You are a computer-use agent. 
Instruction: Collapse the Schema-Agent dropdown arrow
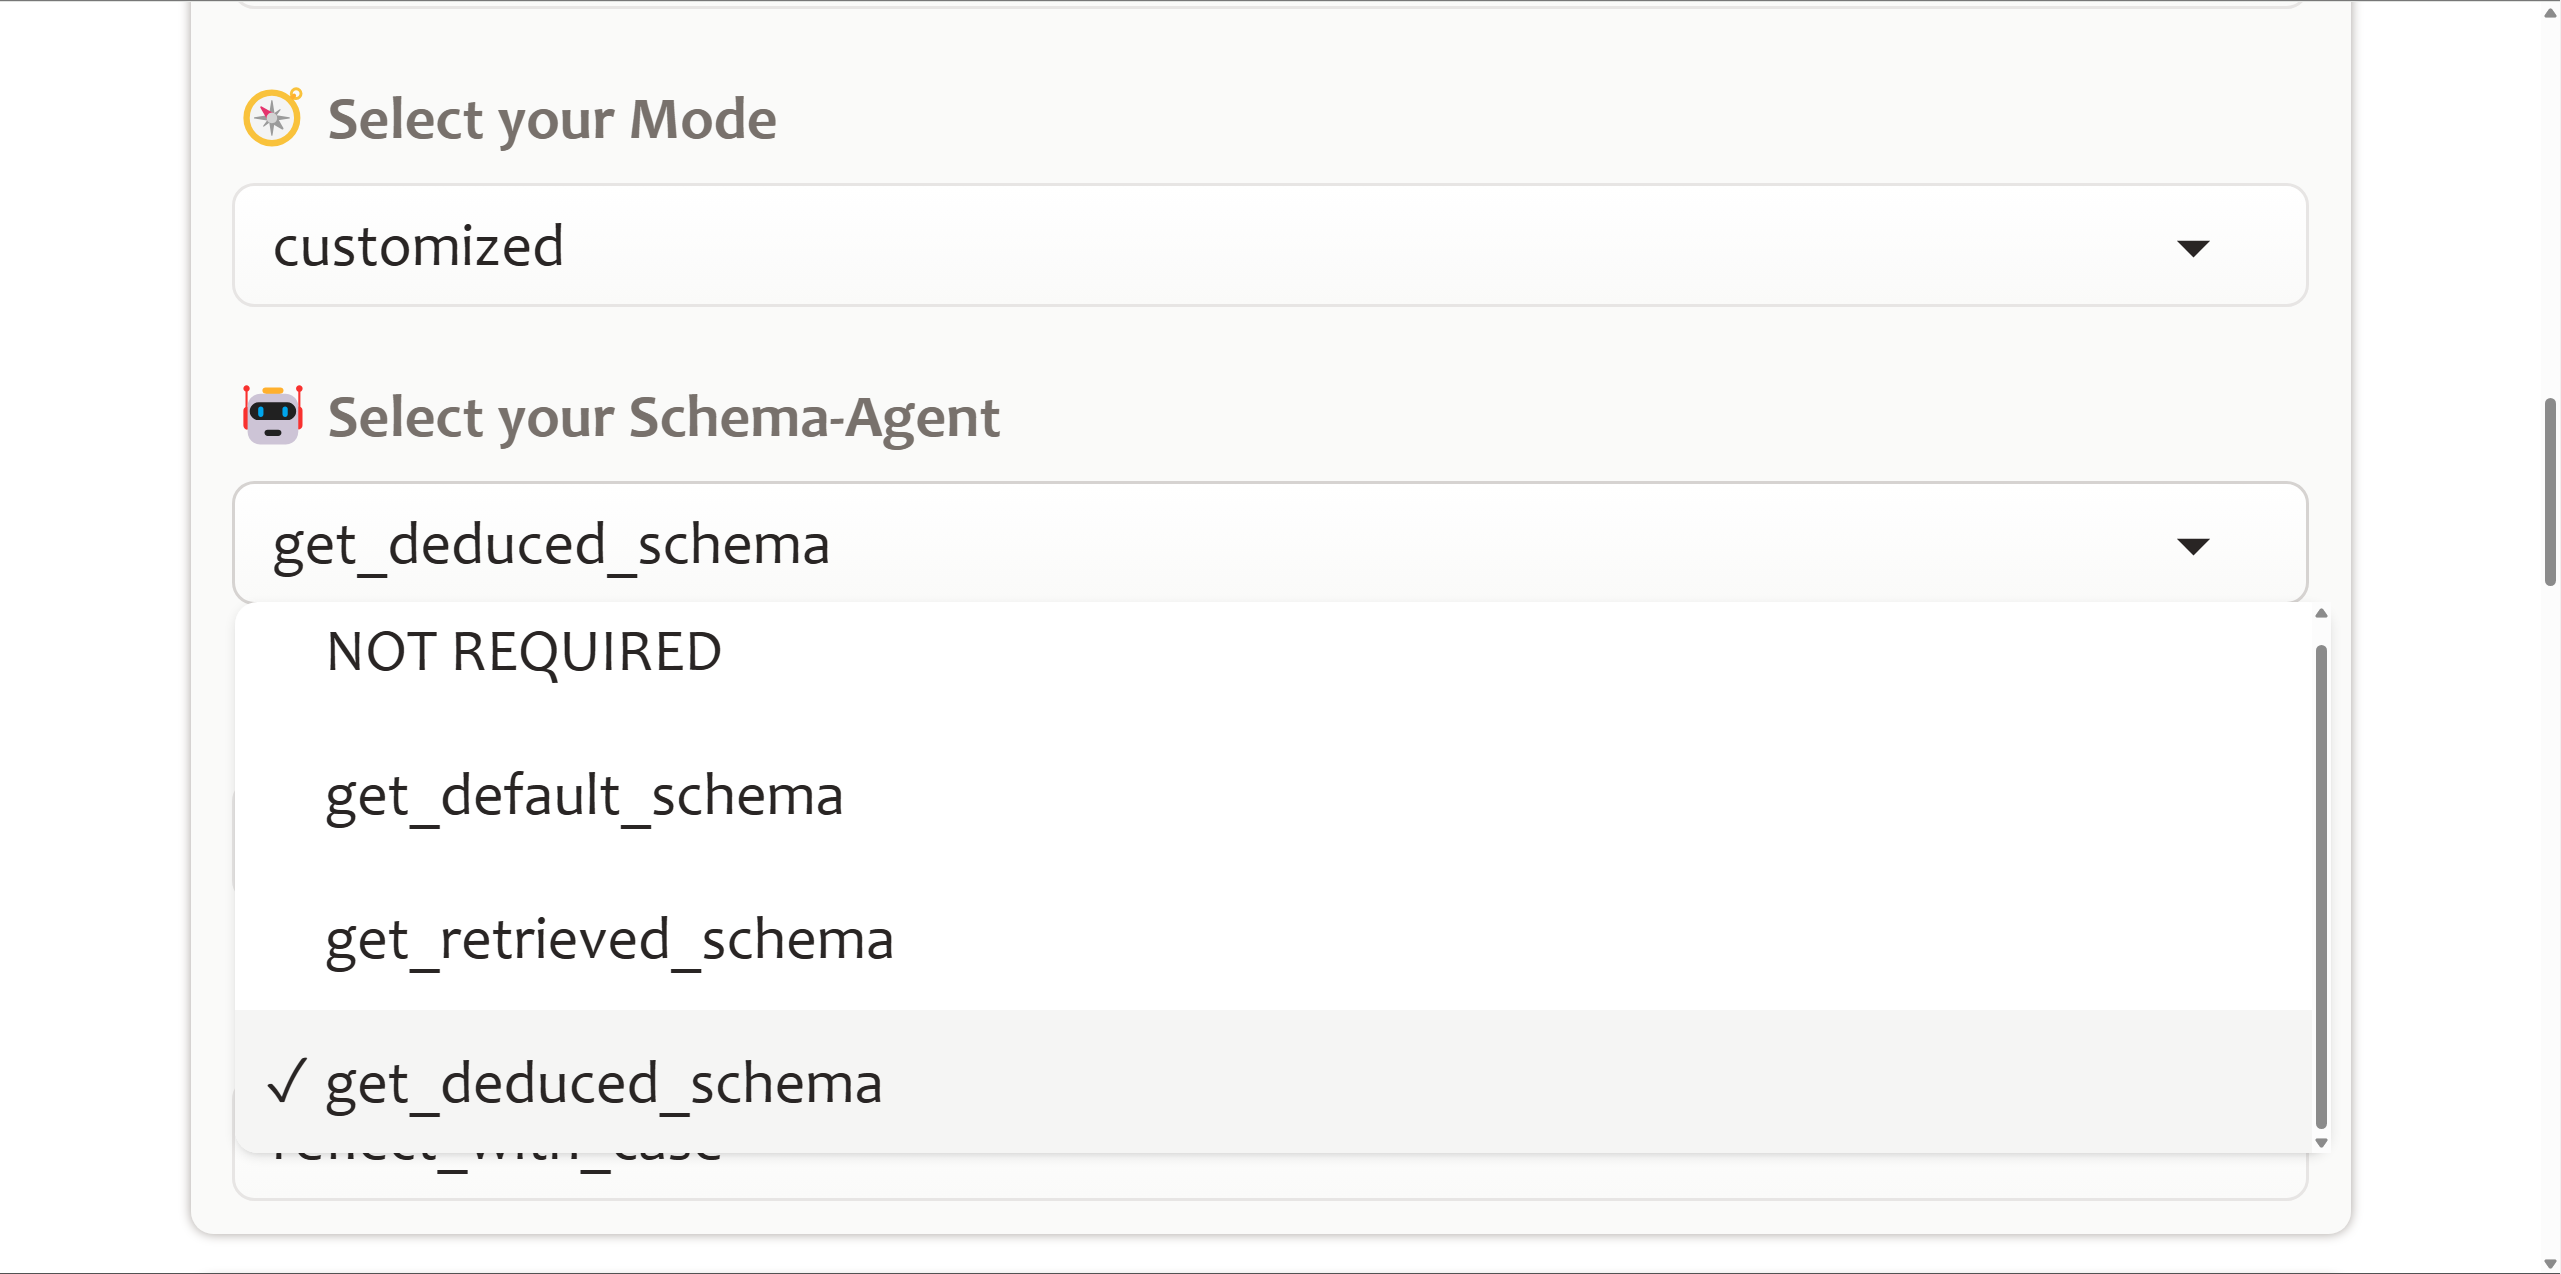coord(2193,546)
